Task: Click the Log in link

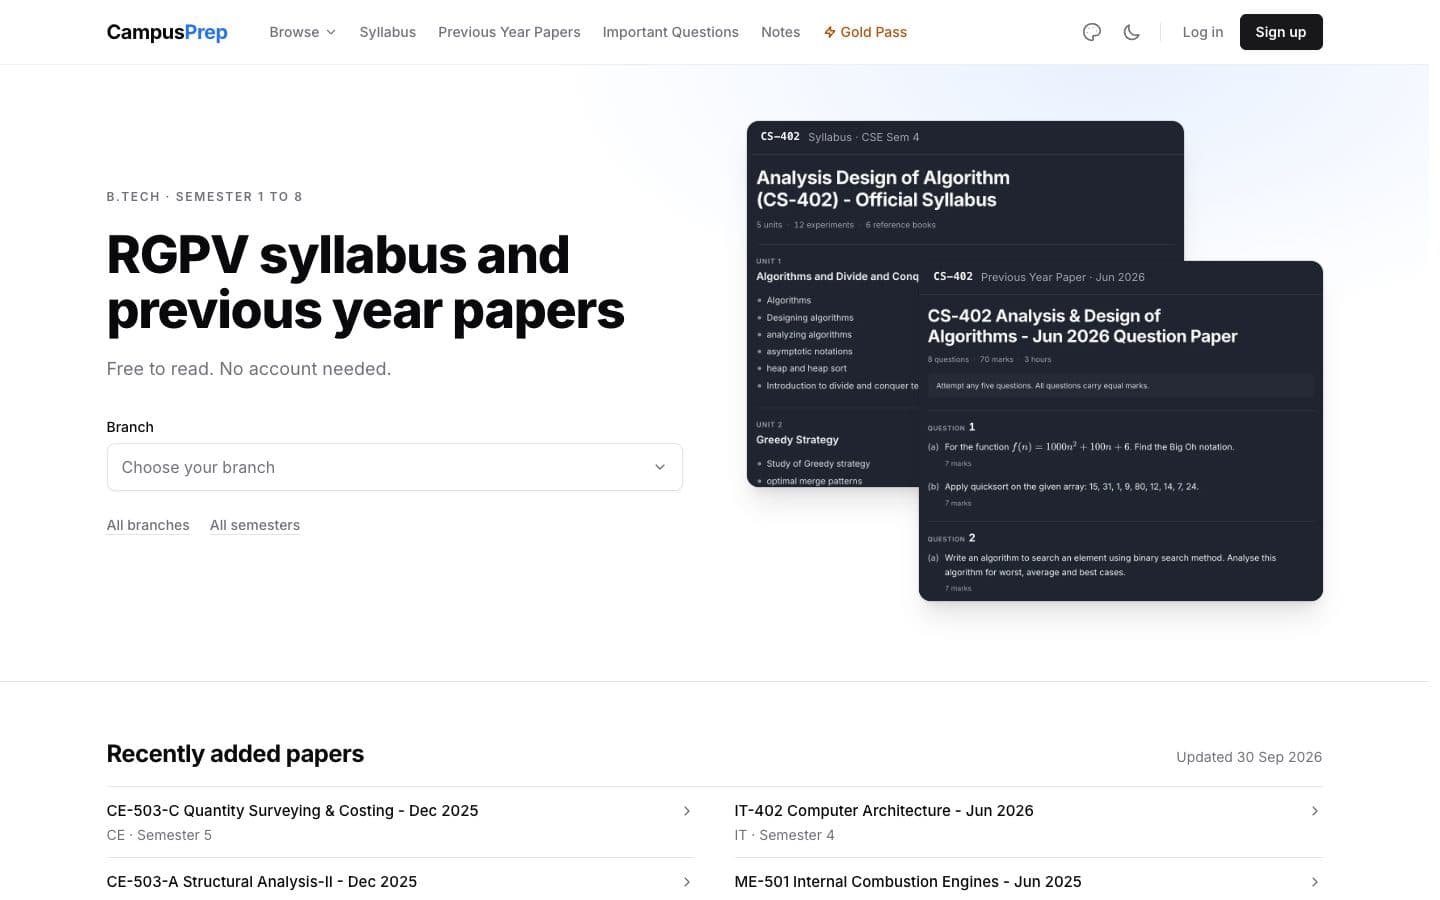Action: point(1203,32)
